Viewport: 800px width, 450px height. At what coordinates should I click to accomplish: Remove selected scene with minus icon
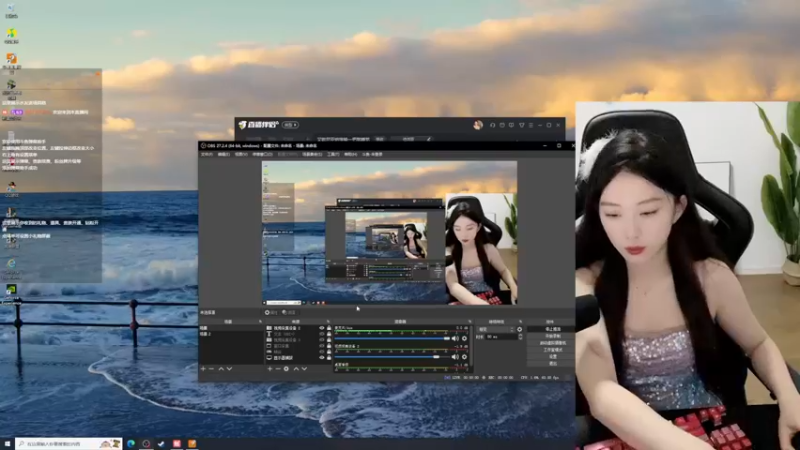(x=211, y=369)
